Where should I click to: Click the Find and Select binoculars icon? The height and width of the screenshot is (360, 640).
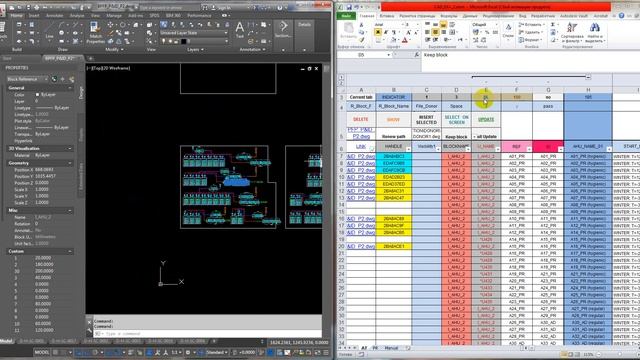coord(595,27)
